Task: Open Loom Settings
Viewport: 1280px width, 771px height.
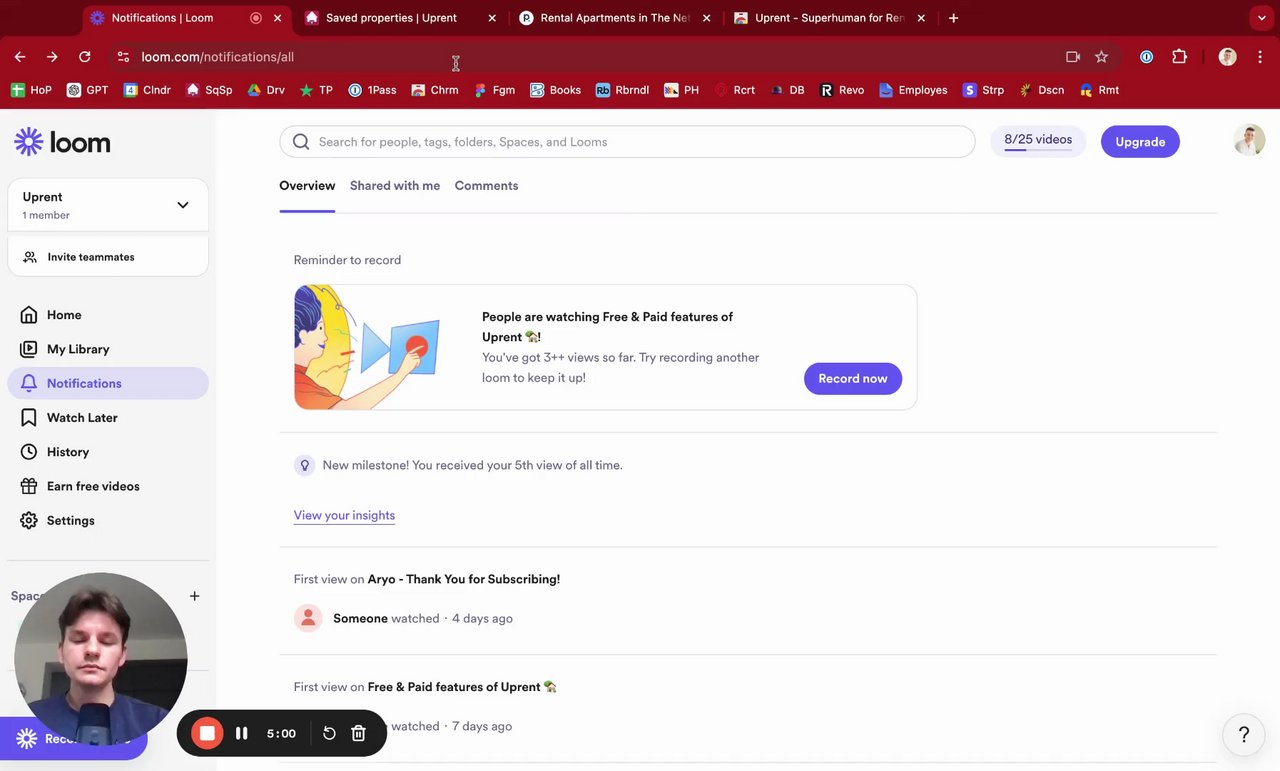Action: [x=70, y=521]
